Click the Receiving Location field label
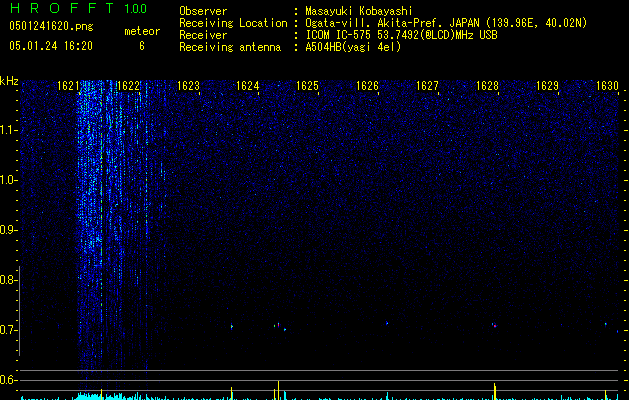The width and height of the screenshot is (629, 400). click(233, 23)
